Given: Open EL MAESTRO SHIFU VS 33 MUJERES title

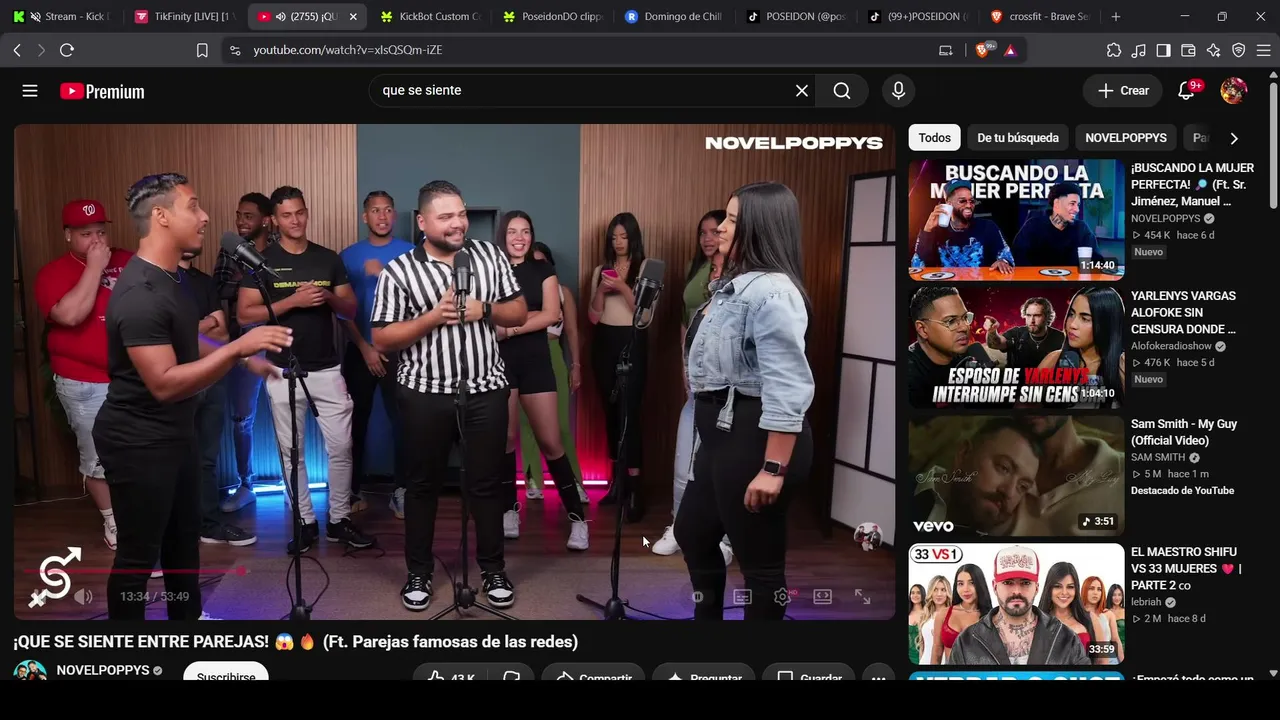Looking at the screenshot, I should pyautogui.click(x=1186, y=569).
